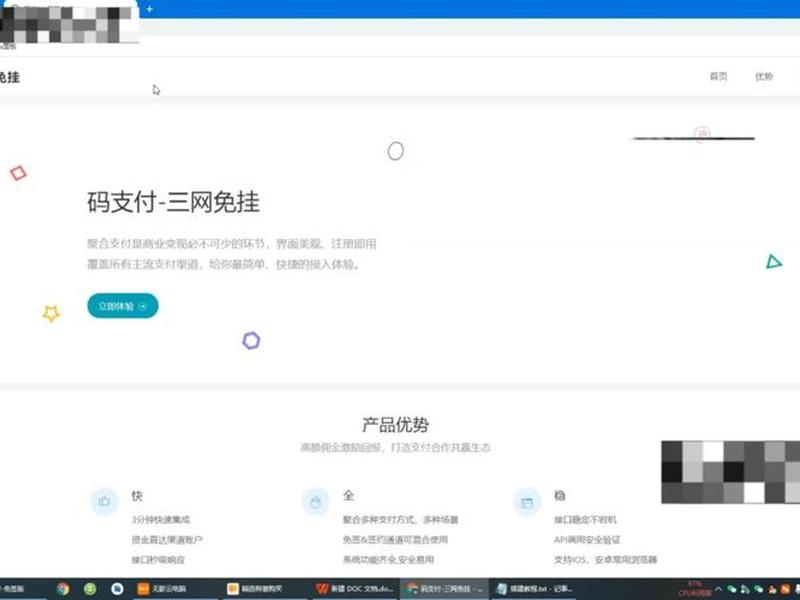The width and height of the screenshot is (800, 600).
Task: Click the window icon beside 稳
Action: click(527, 503)
